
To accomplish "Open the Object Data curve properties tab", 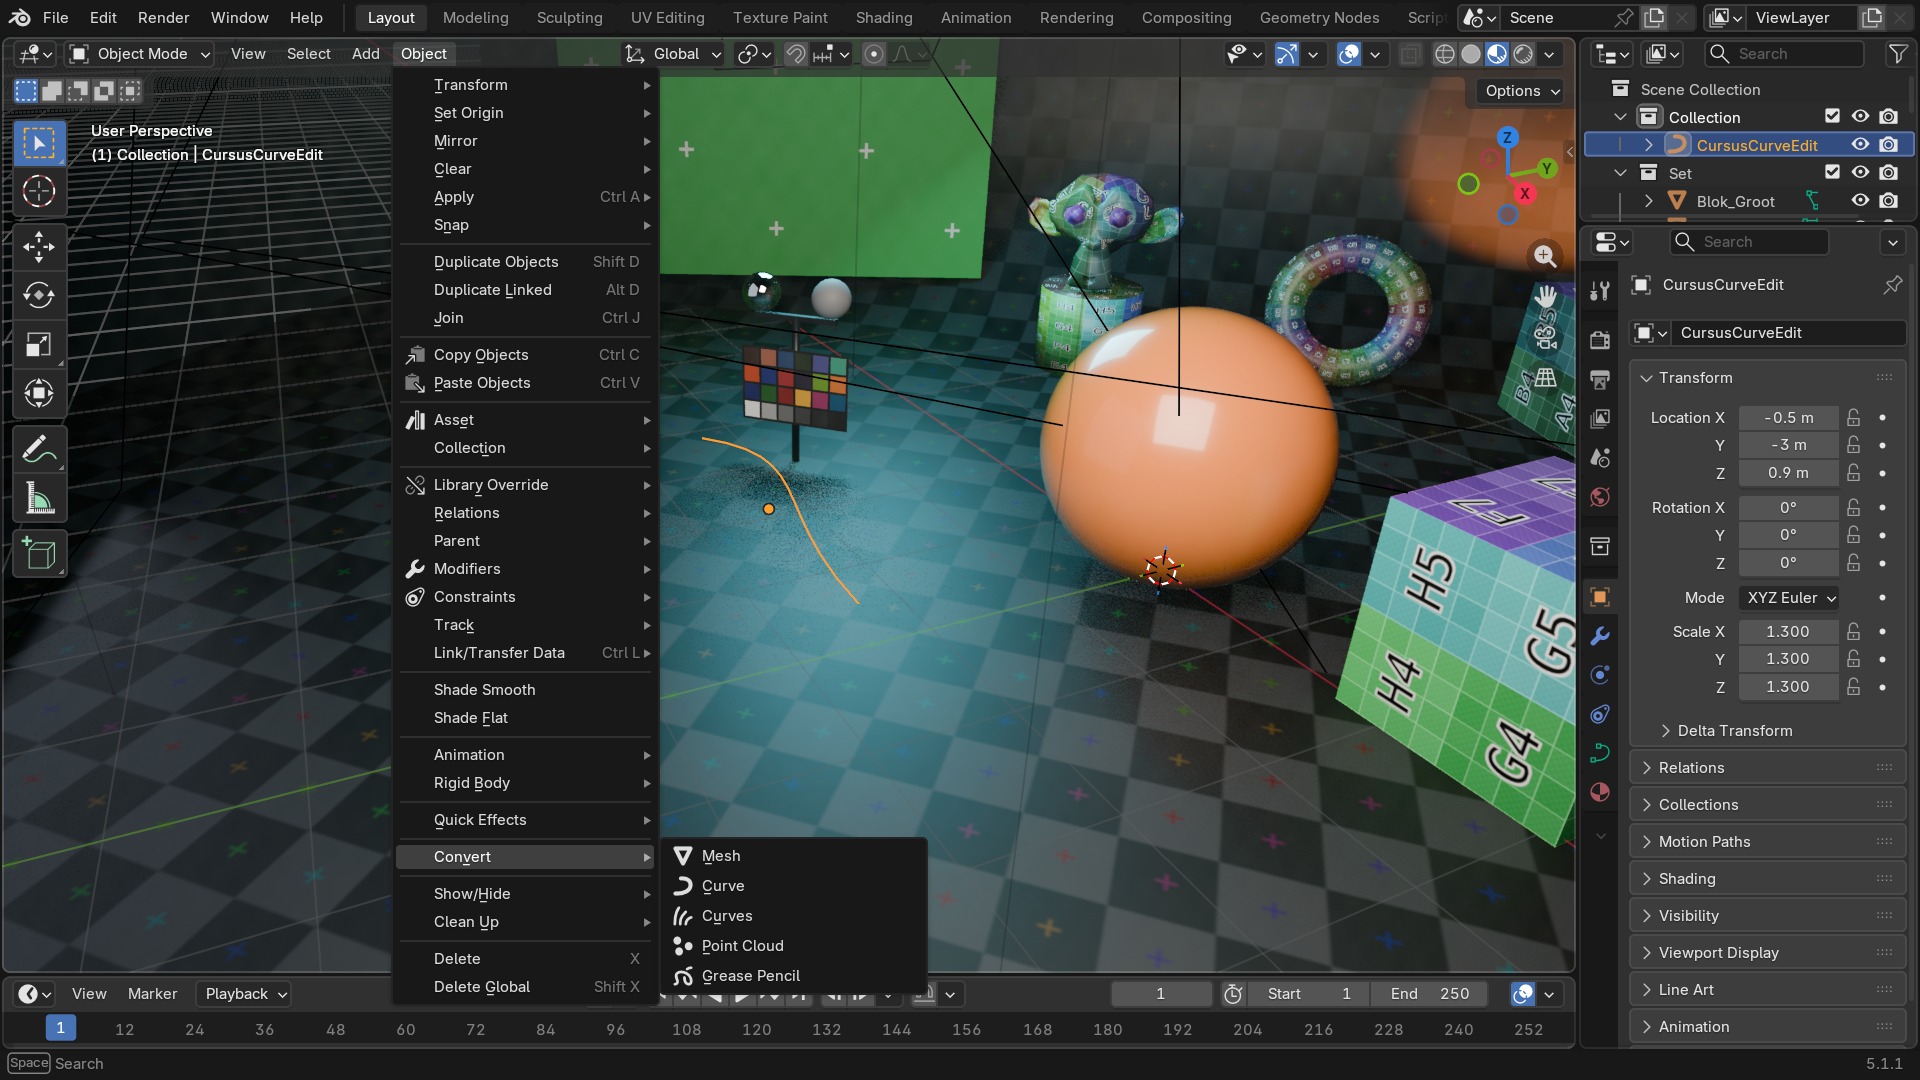I will pos(1600,753).
